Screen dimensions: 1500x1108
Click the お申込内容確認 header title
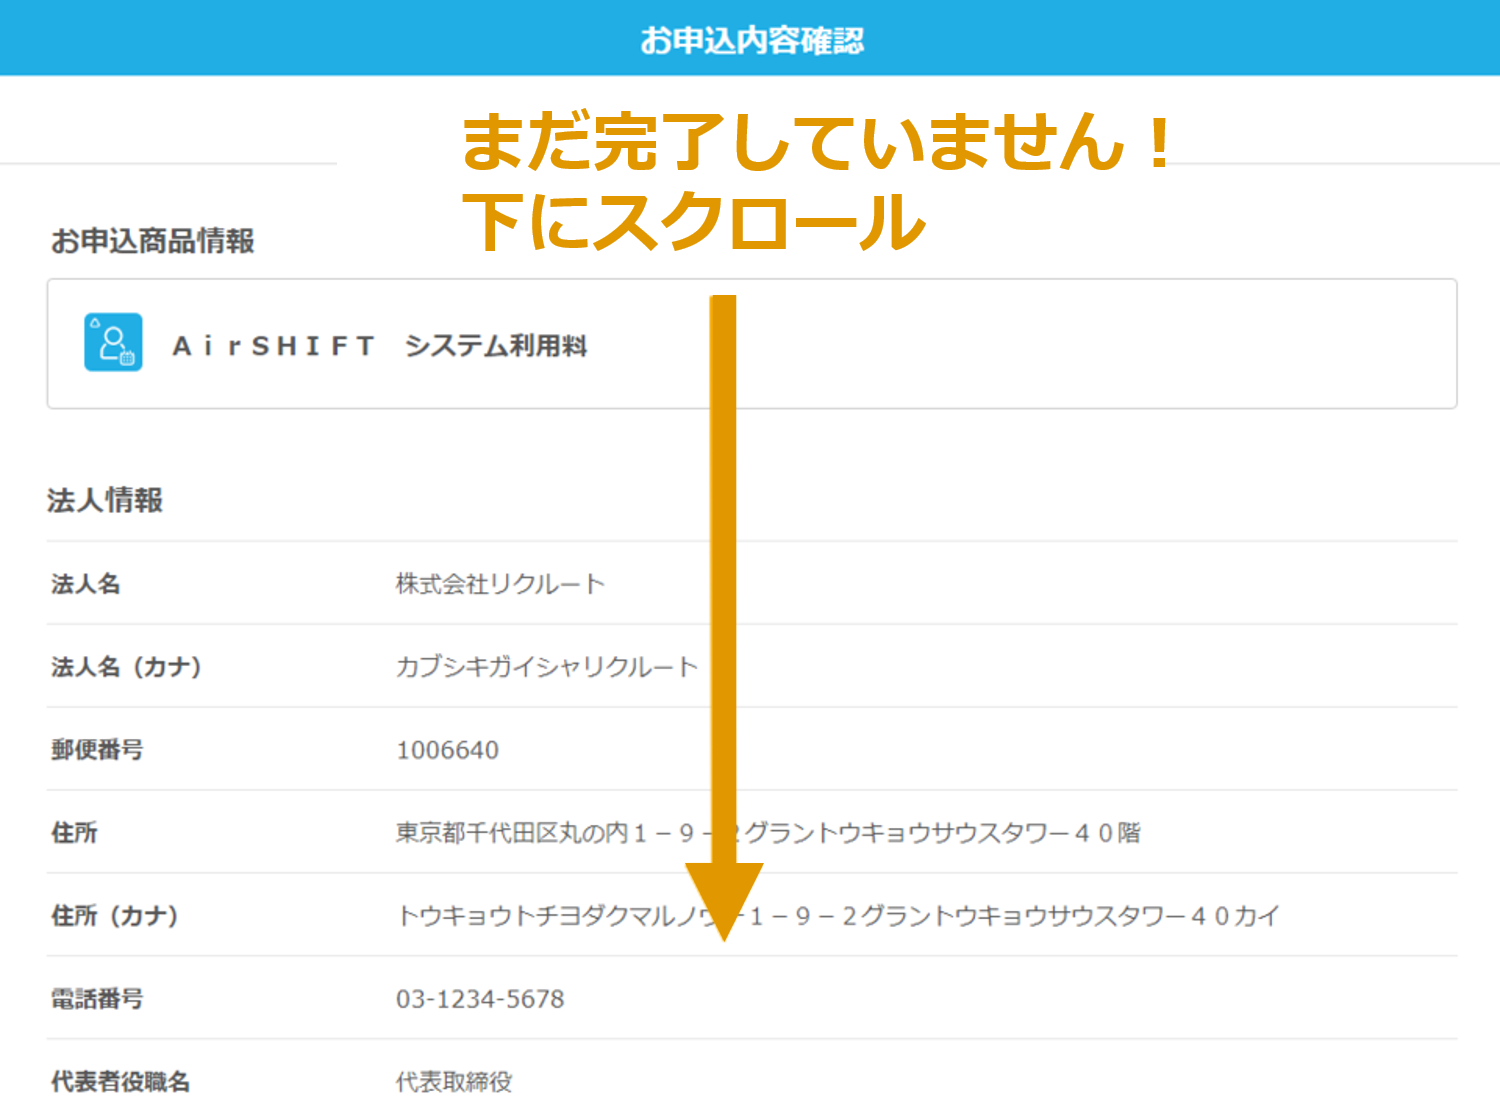(x=751, y=40)
